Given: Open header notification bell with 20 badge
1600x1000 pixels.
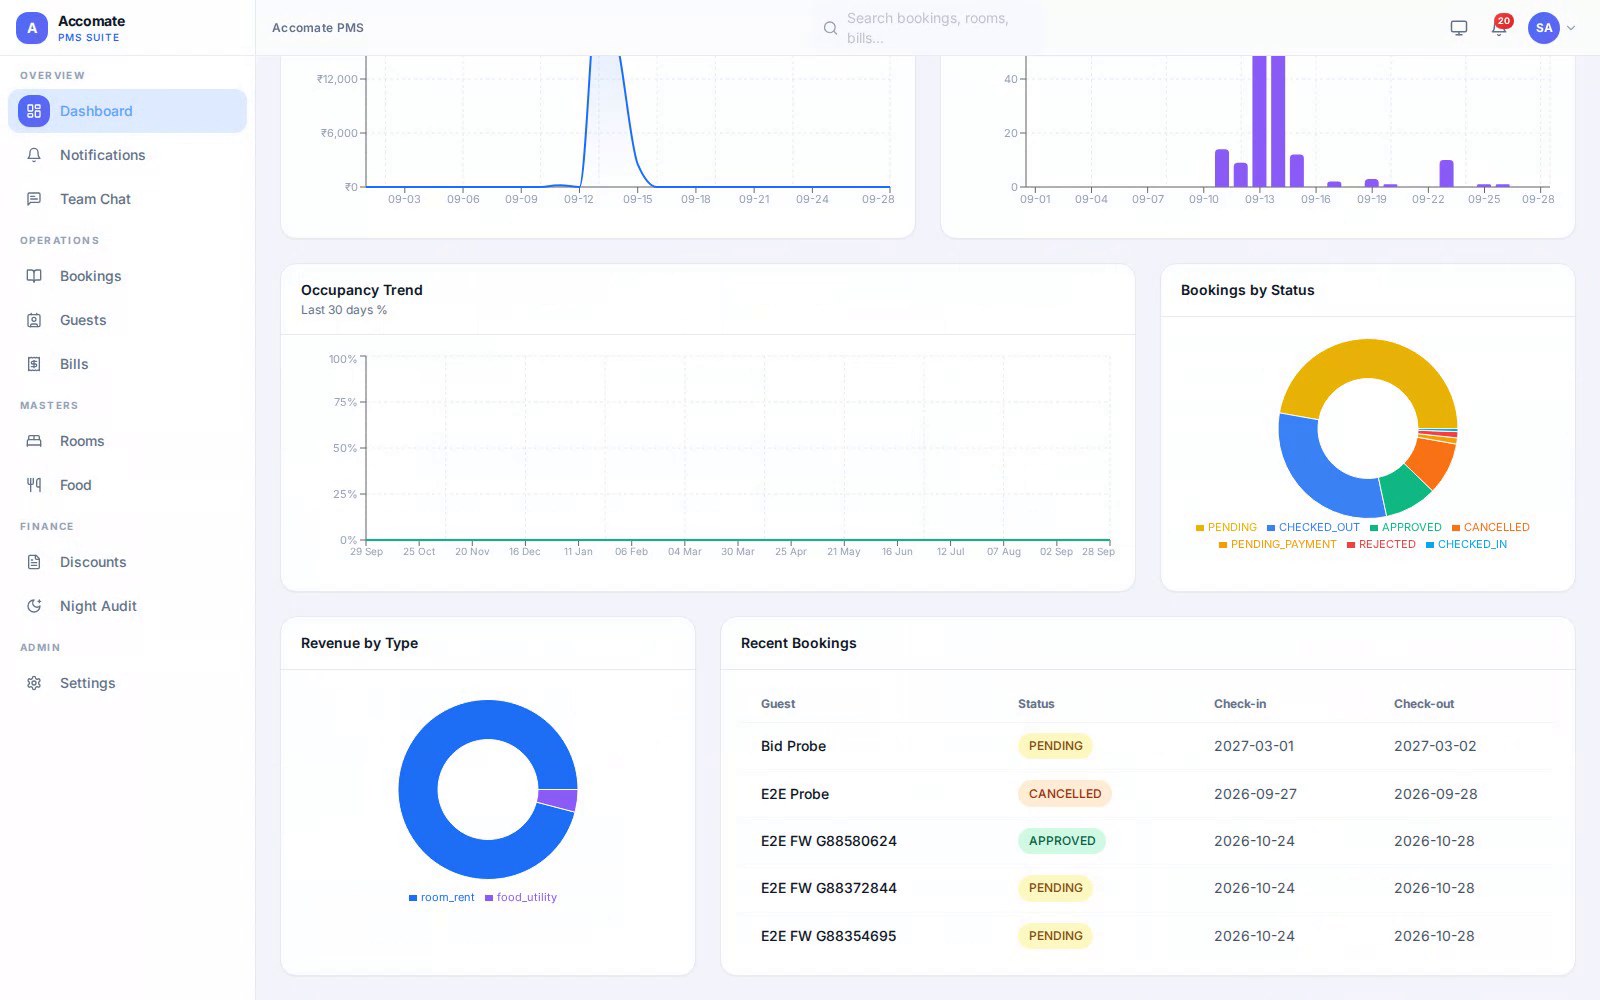Looking at the screenshot, I should (x=1499, y=28).
